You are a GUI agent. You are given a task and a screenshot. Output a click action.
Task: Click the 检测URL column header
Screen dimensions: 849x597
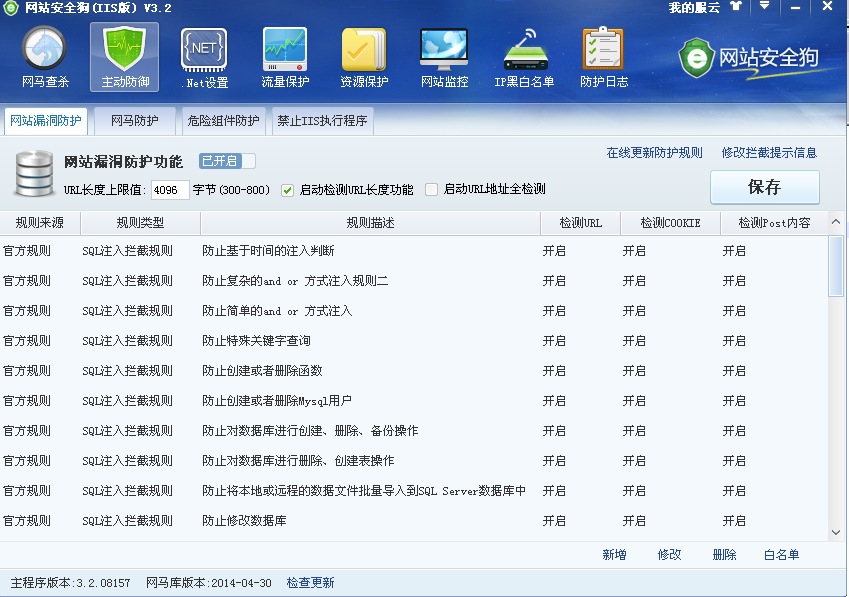pyautogui.click(x=580, y=223)
